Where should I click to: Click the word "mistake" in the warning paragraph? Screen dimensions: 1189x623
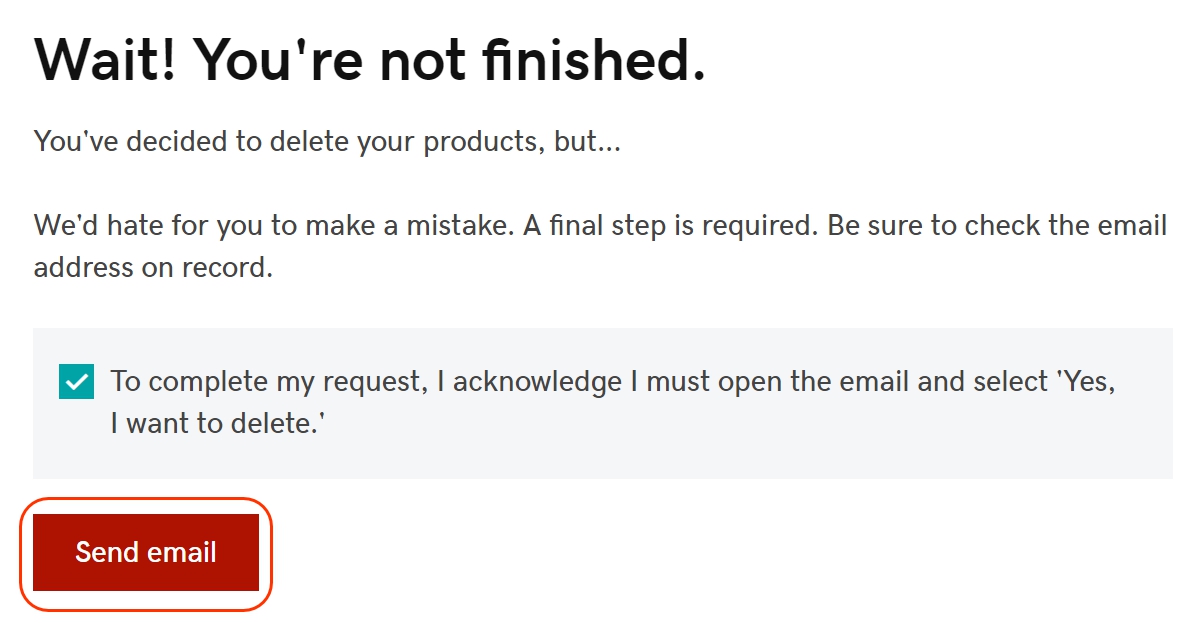pyautogui.click(x=456, y=225)
